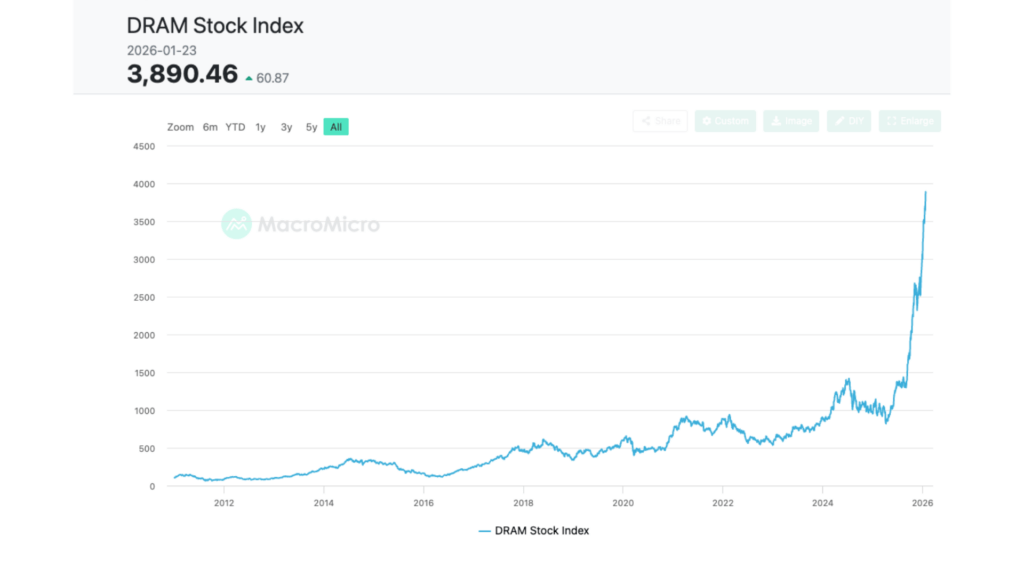Click the chart line peak near 2026
1024x576 pixels.
tap(926, 192)
